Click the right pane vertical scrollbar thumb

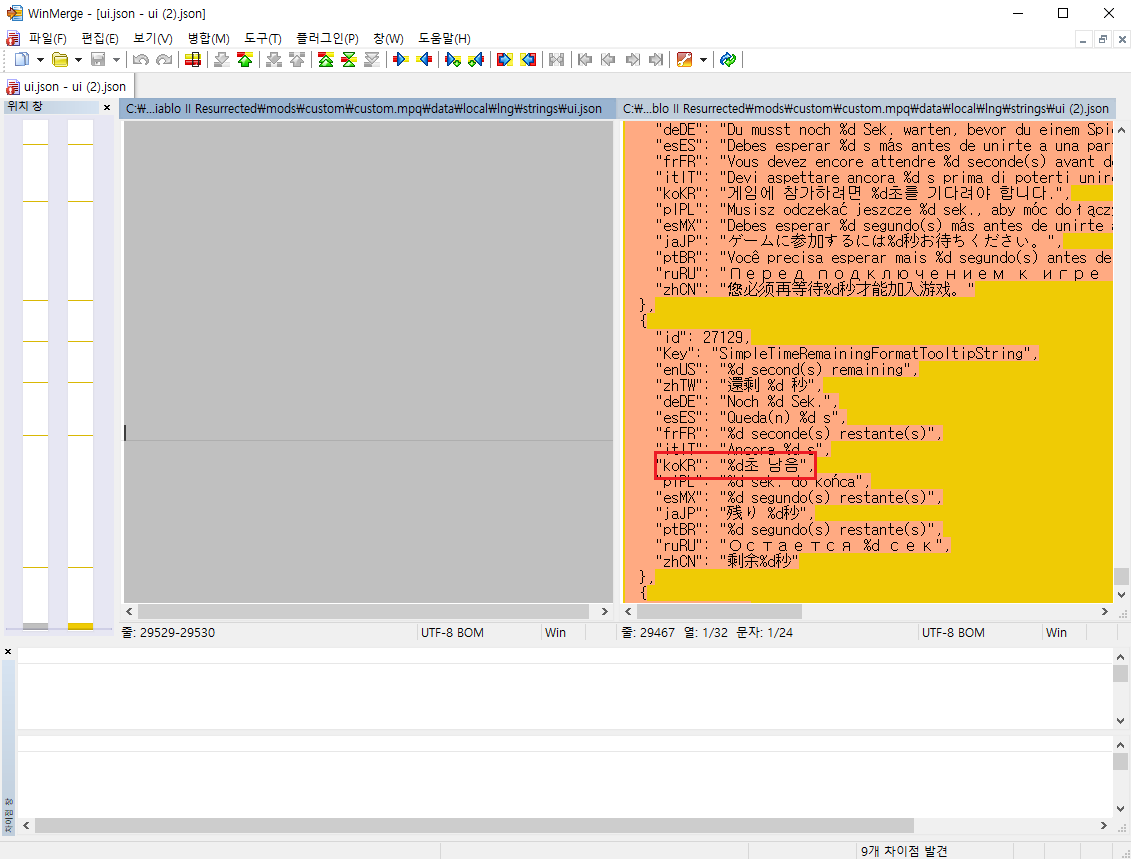(x=1121, y=576)
